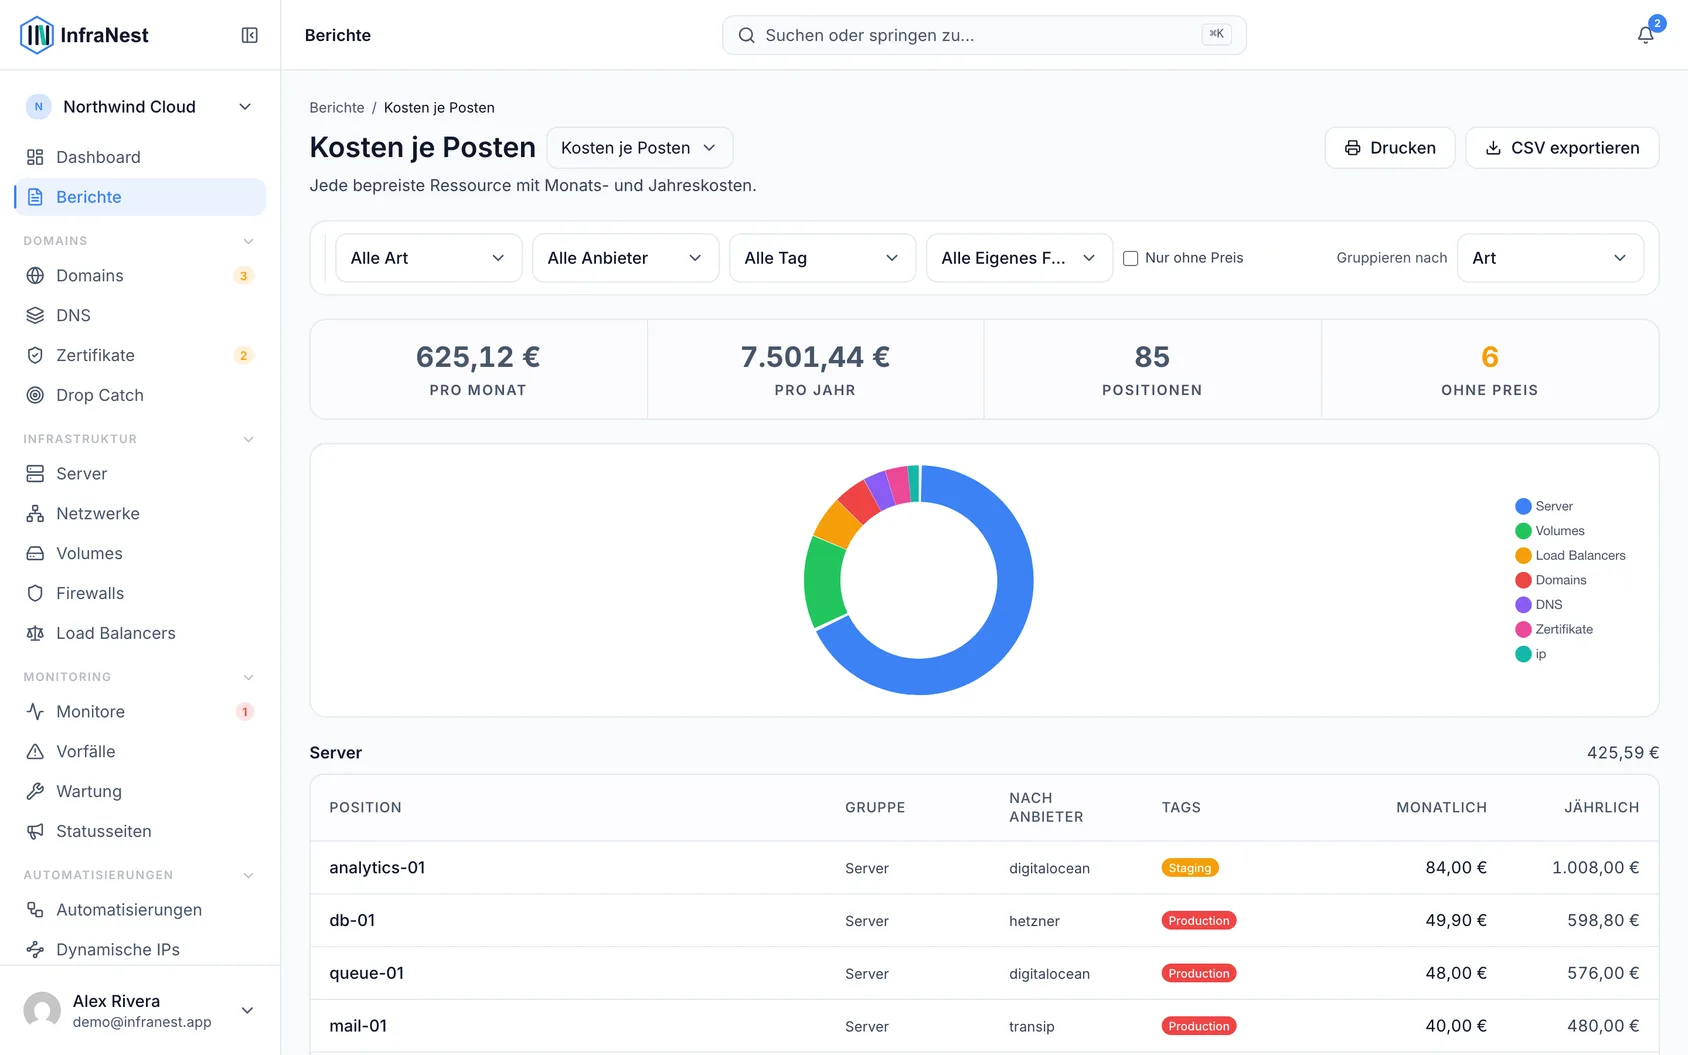This screenshot has height=1055, width=1688.
Task: Collapse the Domains sidebar section
Action: coord(248,241)
